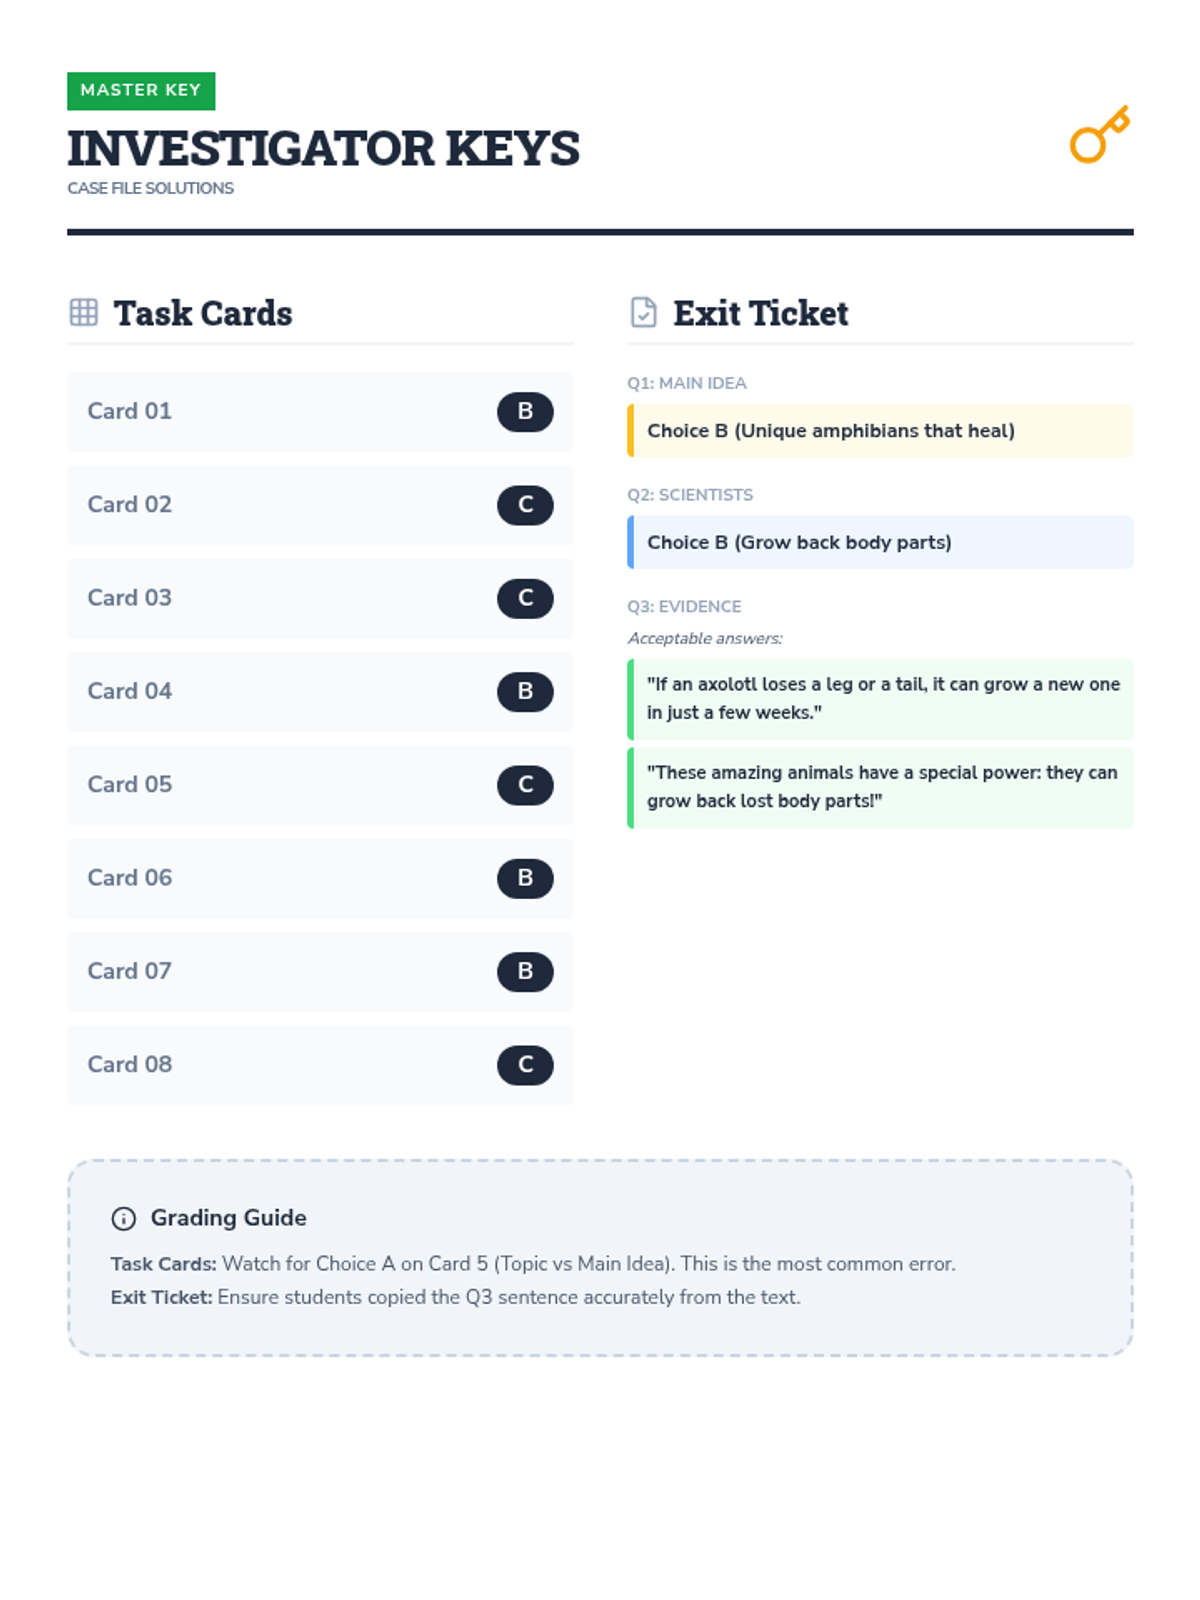Click Card 02 answer badge C

click(x=525, y=505)
